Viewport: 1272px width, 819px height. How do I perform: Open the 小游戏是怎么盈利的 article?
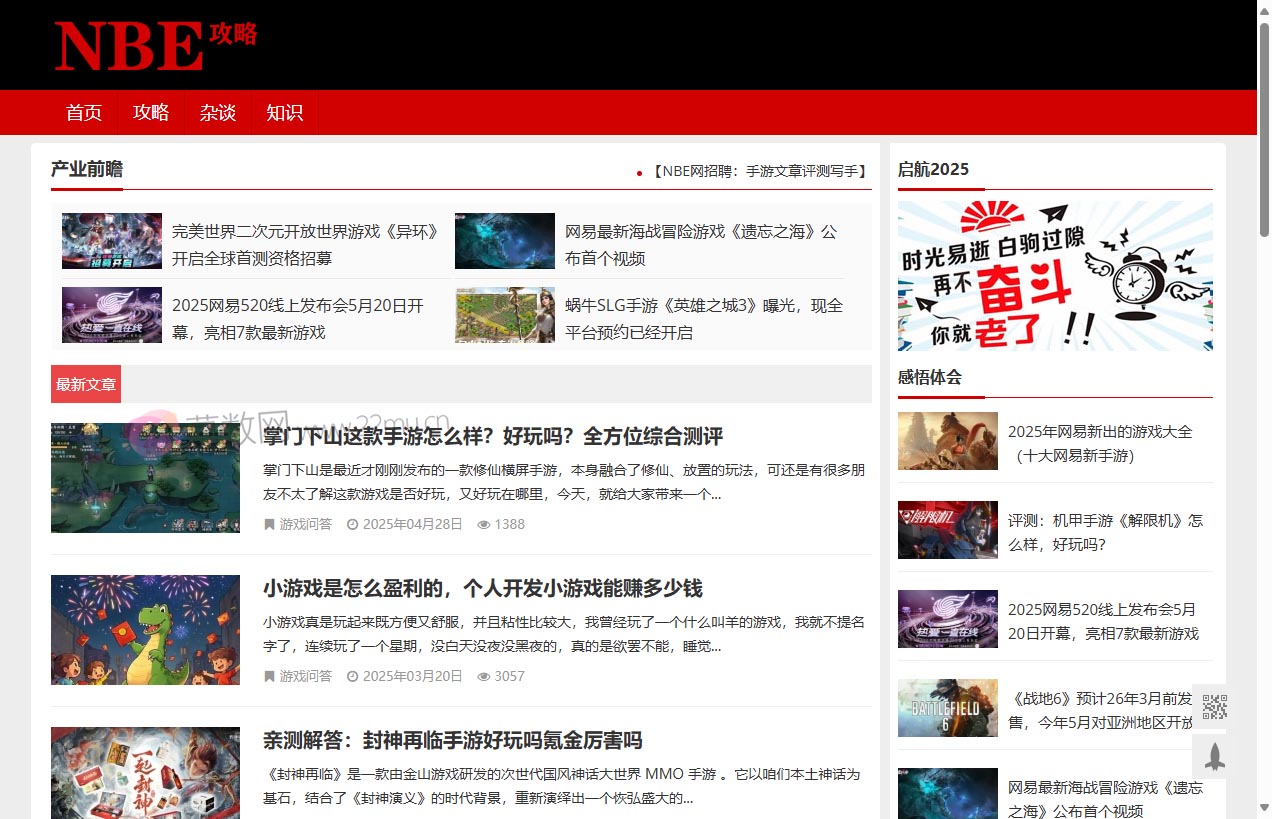tap(481, 588)
